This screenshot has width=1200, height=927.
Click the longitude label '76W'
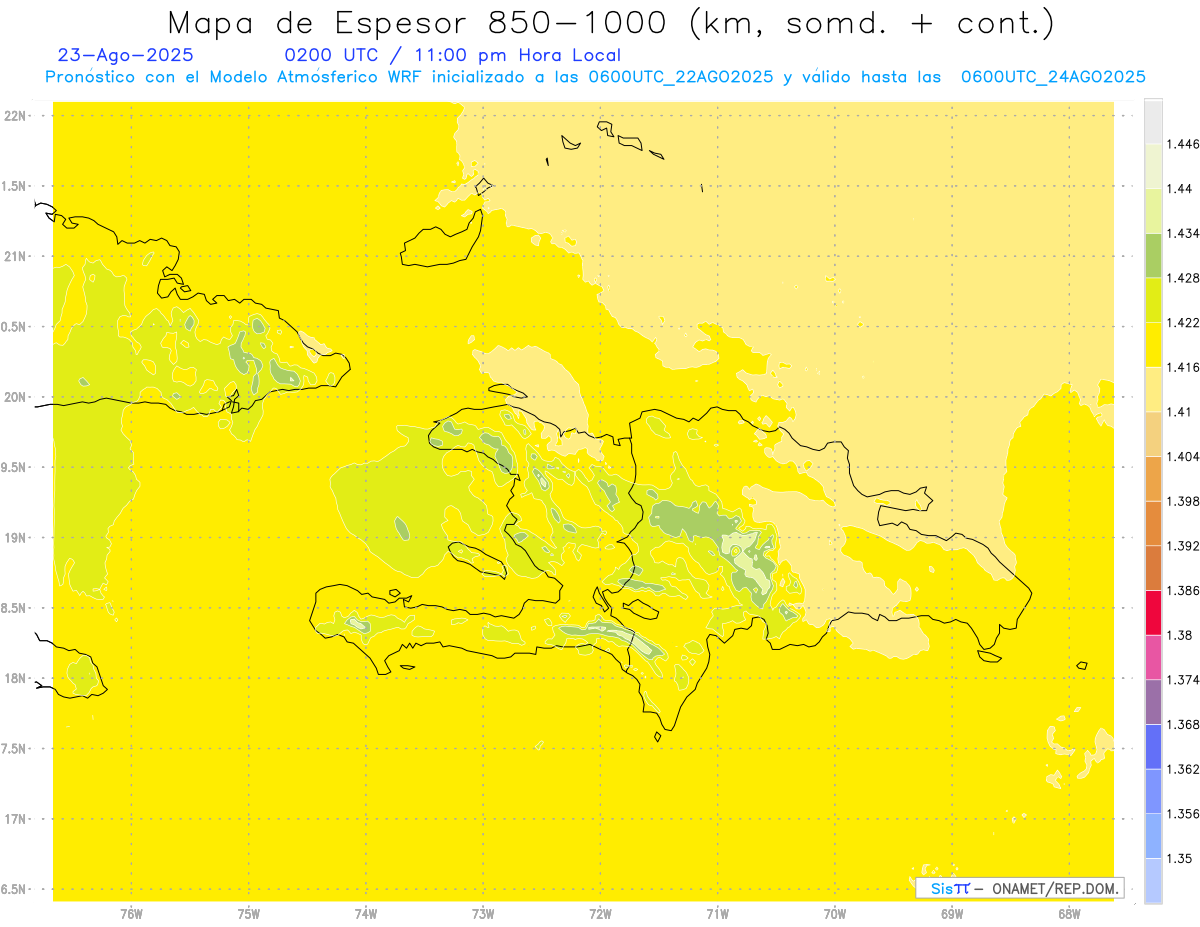tap(131, 913)
